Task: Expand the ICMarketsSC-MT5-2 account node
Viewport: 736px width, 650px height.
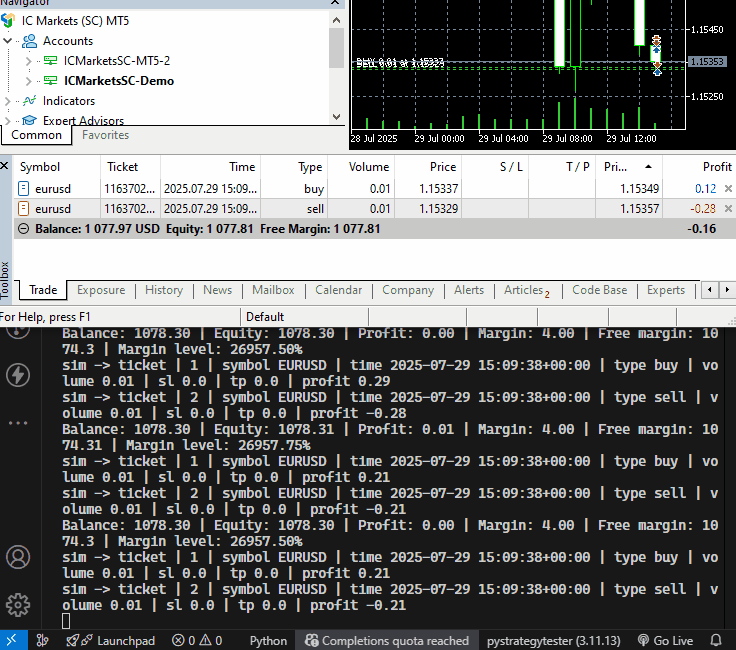Action: click(x=28, y=61)
